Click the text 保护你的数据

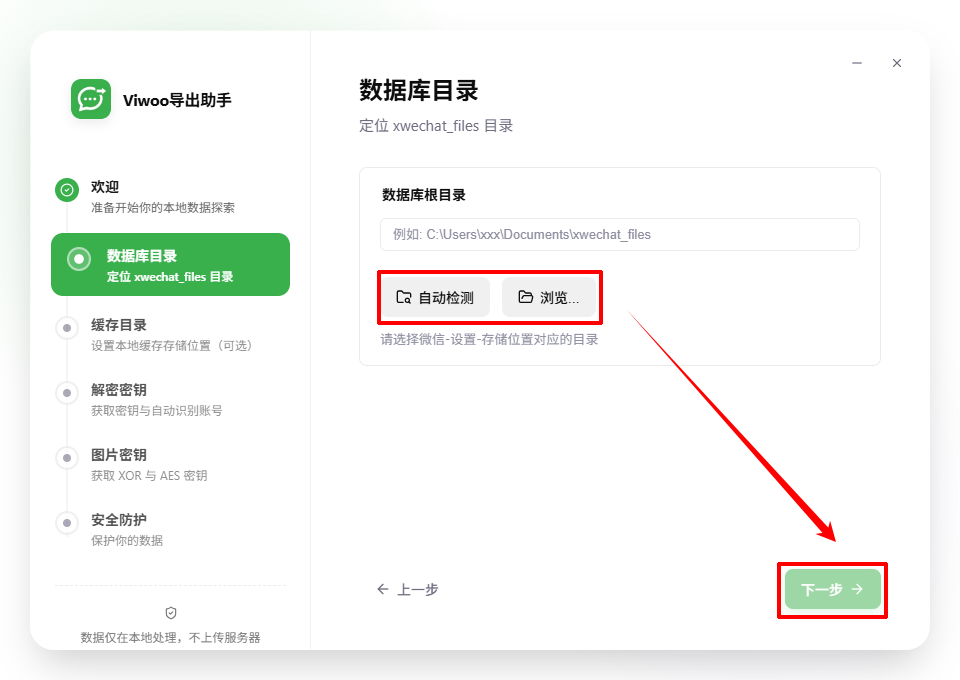[127, 540]
